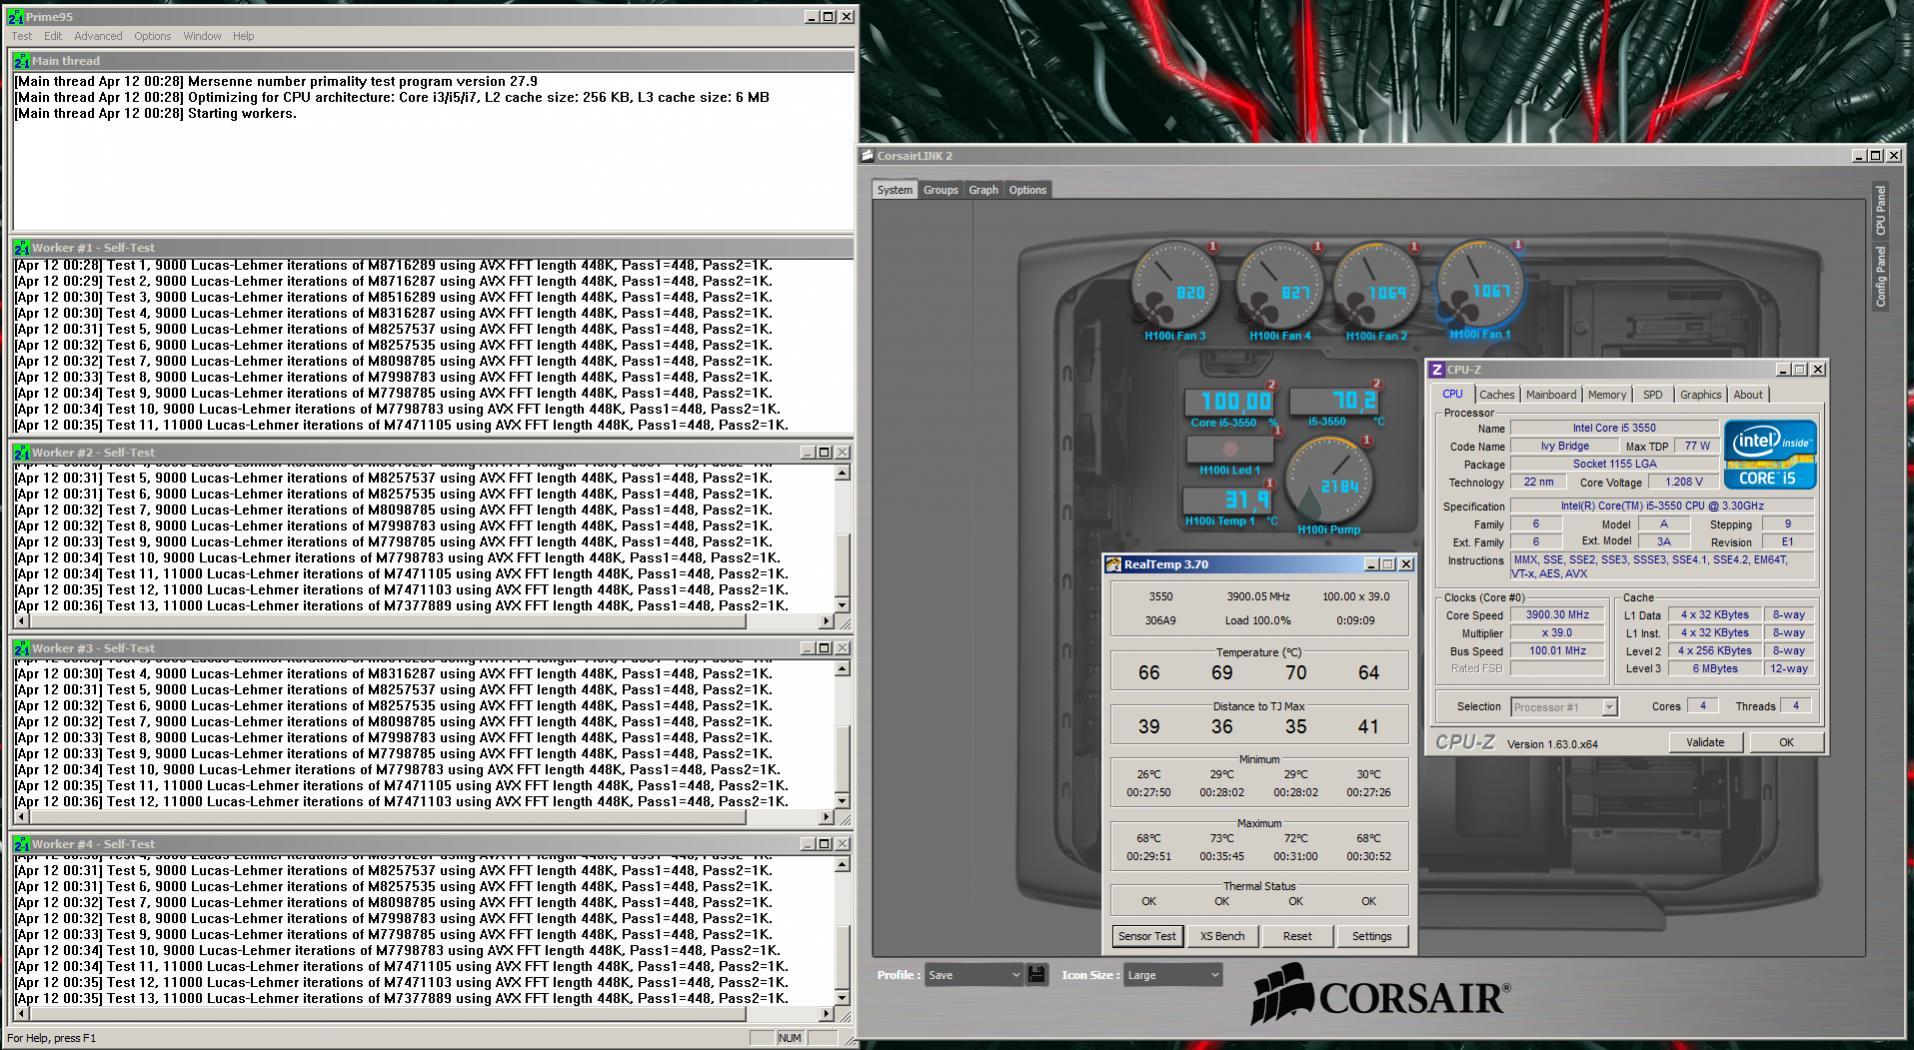Click the Multiplier x 39.0 value in CPU-Z
Image resolution: width=1914 pixels, height=1050 pixels.
pos(1557,633)
